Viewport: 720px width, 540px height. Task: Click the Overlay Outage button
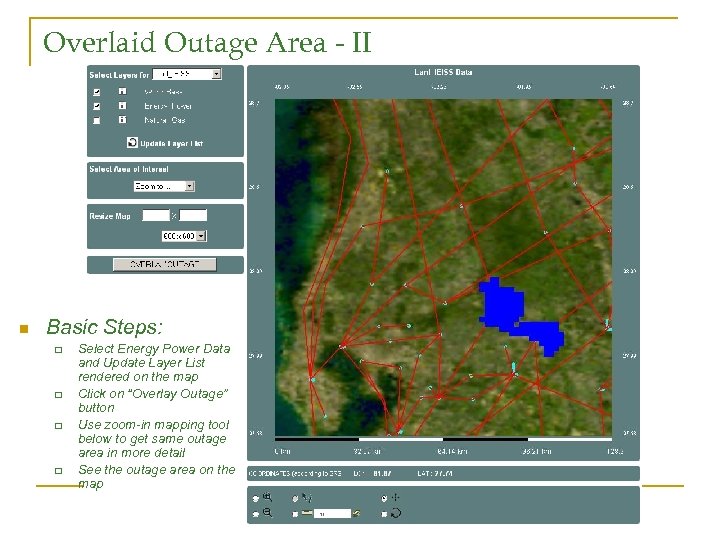tap(164, 264)
